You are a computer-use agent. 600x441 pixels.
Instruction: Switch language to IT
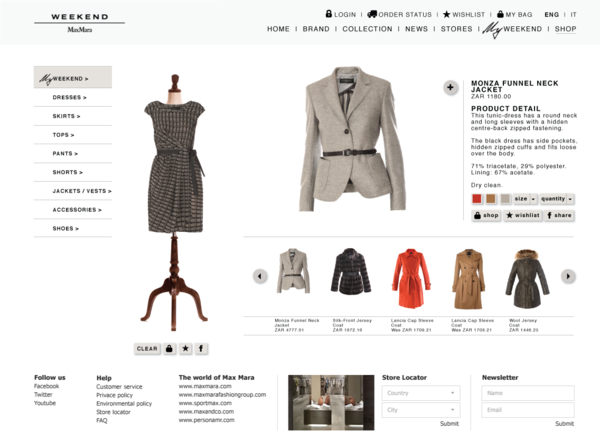[573, 15]
